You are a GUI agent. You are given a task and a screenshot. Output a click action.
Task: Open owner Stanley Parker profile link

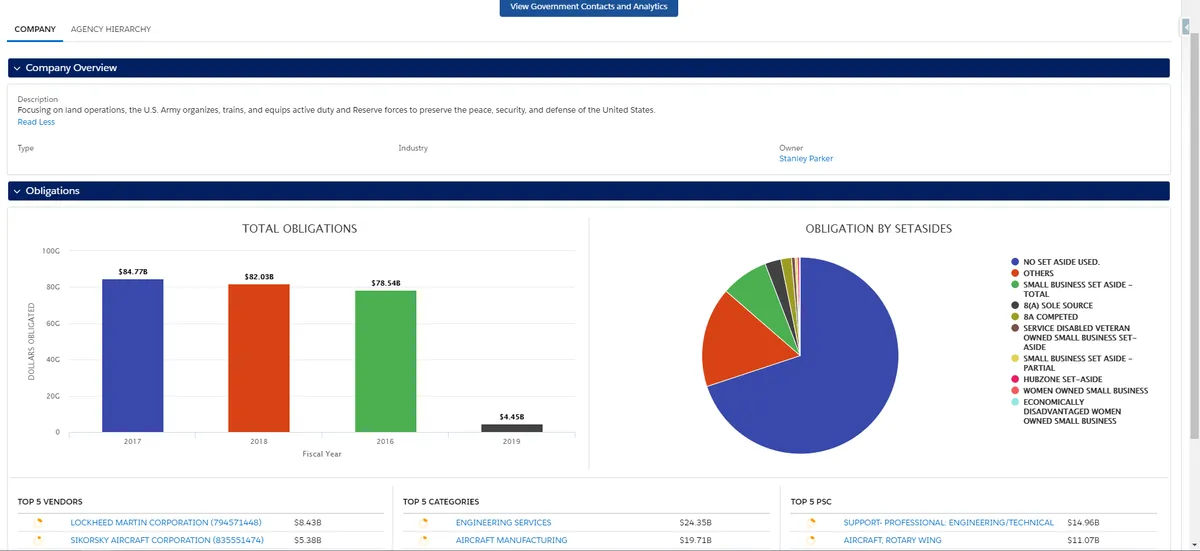click(806, 158)
